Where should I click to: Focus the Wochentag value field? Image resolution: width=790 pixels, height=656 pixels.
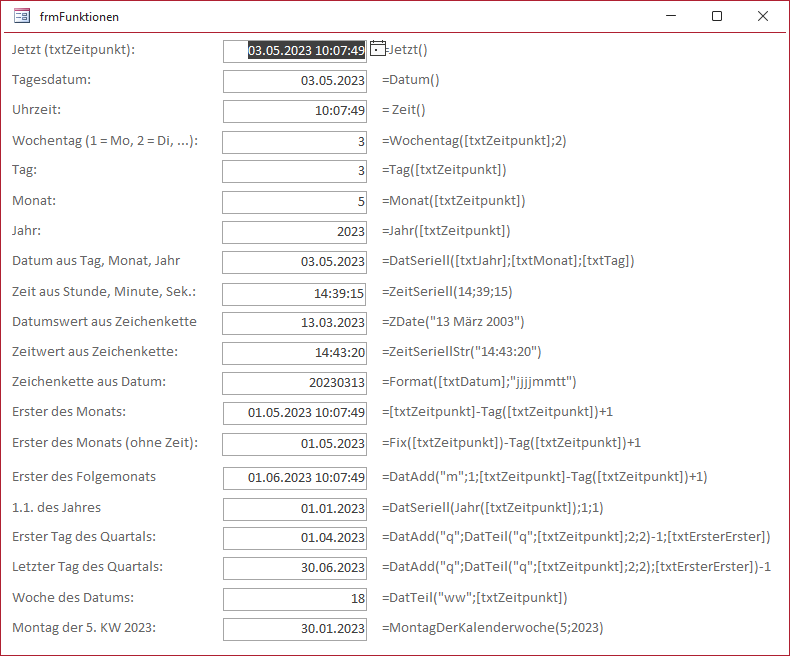pyautogui.click(x=295, y=142)
